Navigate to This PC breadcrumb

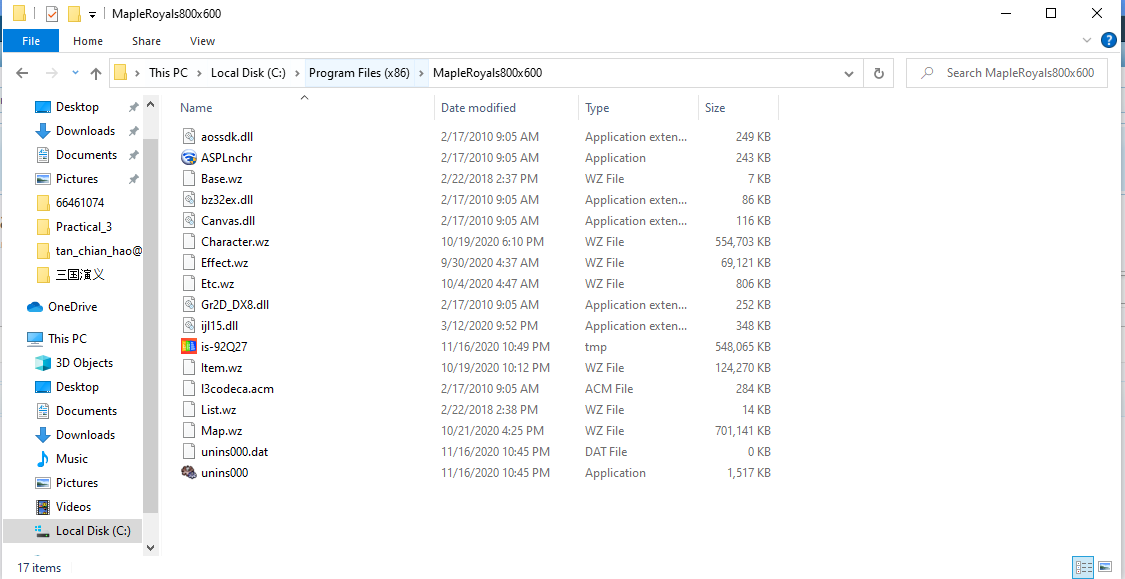tap(168, 73)
